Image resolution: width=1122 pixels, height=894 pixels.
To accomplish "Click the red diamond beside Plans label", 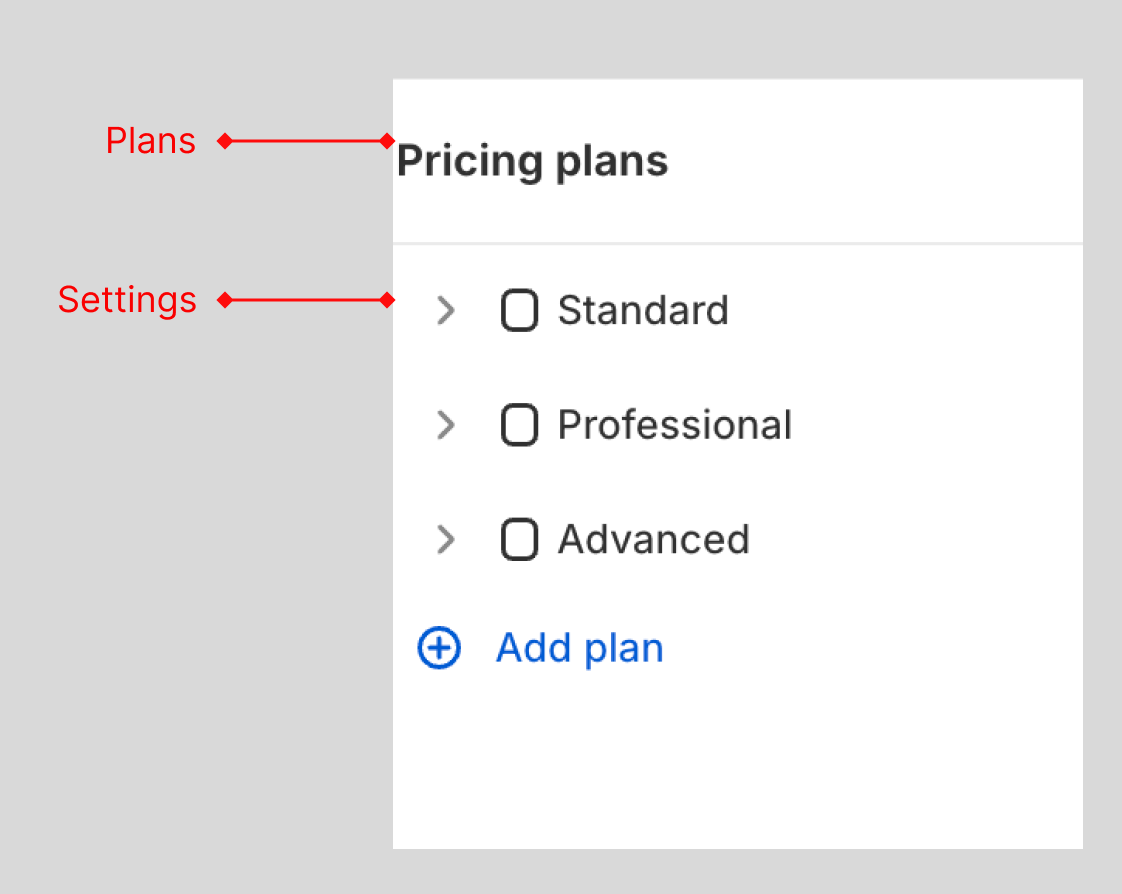I will (225, 141).
